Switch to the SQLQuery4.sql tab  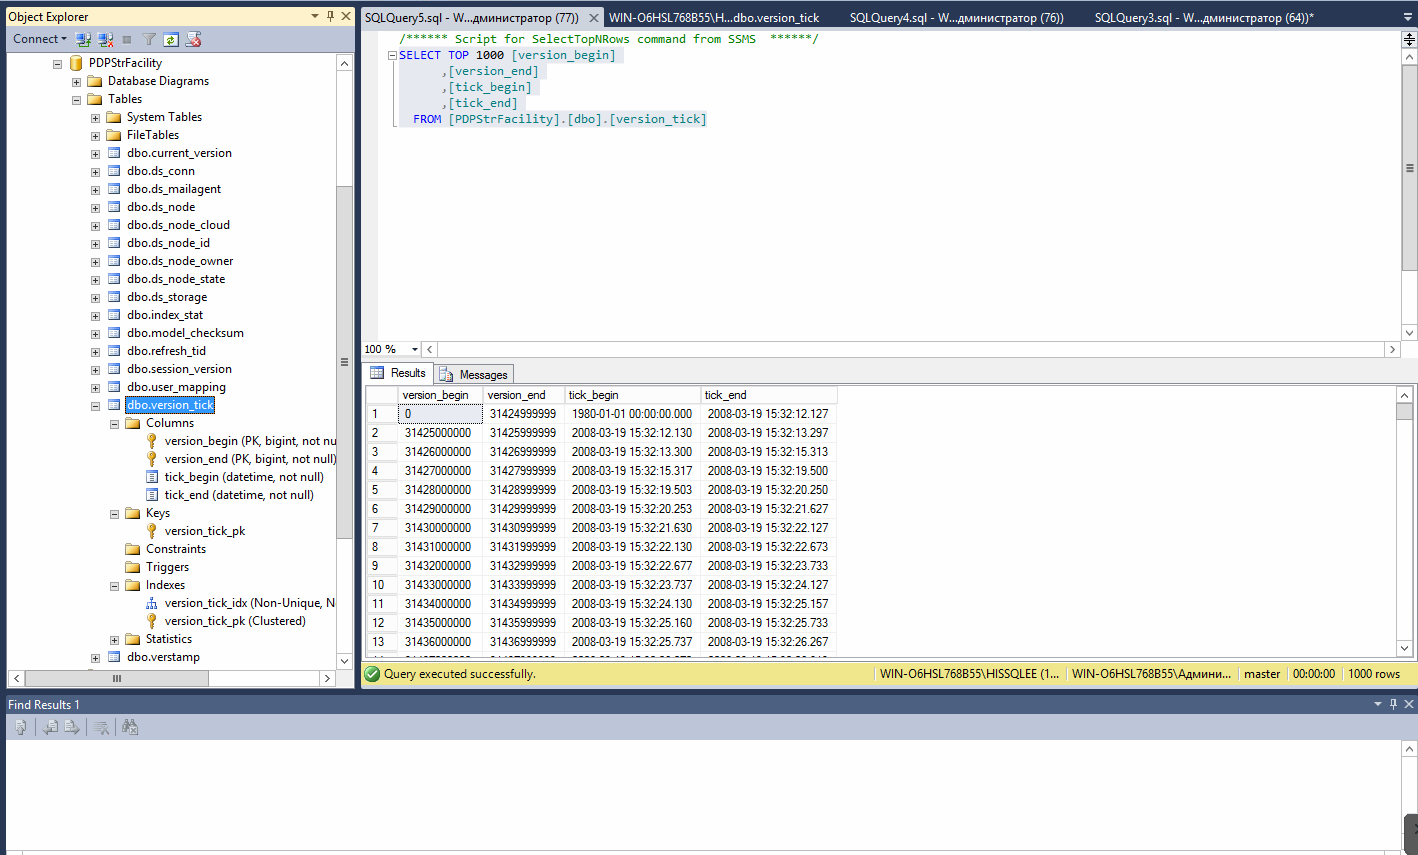click(957, 18)
